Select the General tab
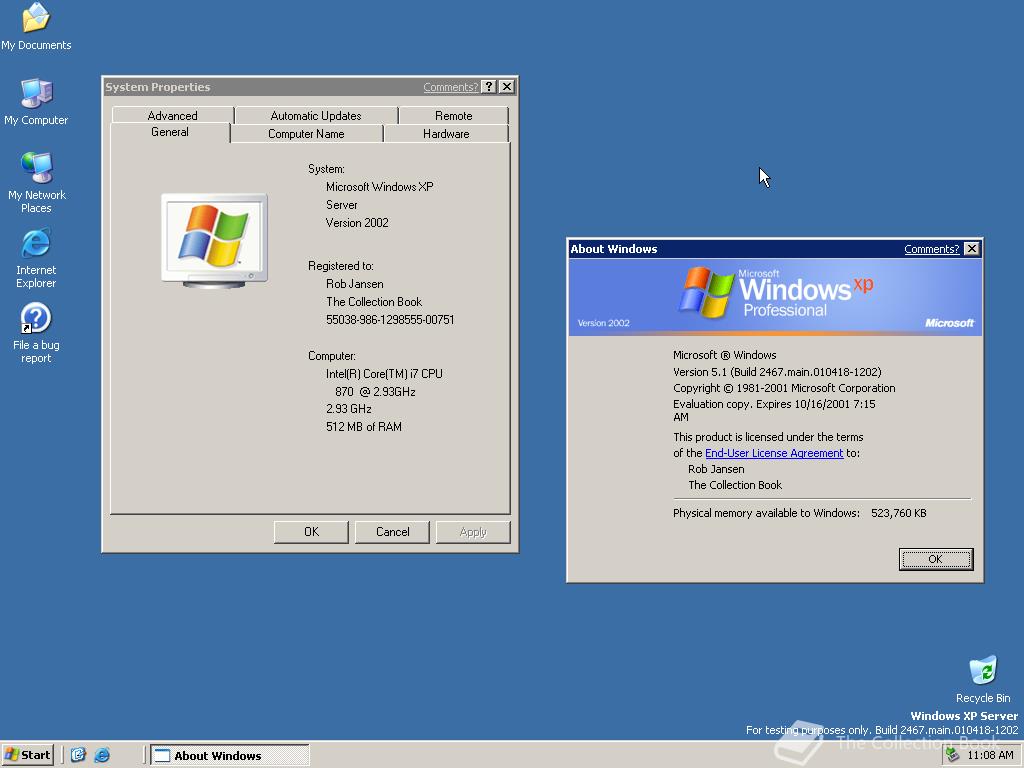The width and height of the screenshot is (1024, 768). click(x=170, y=132)
